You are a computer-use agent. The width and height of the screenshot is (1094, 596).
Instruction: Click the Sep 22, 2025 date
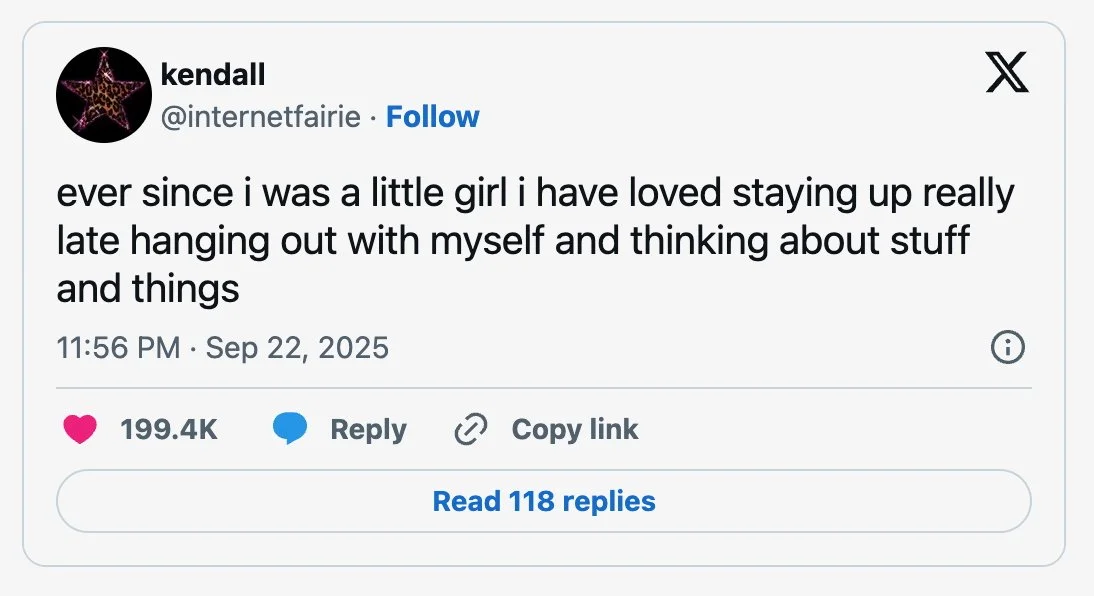tap(297, 348)
